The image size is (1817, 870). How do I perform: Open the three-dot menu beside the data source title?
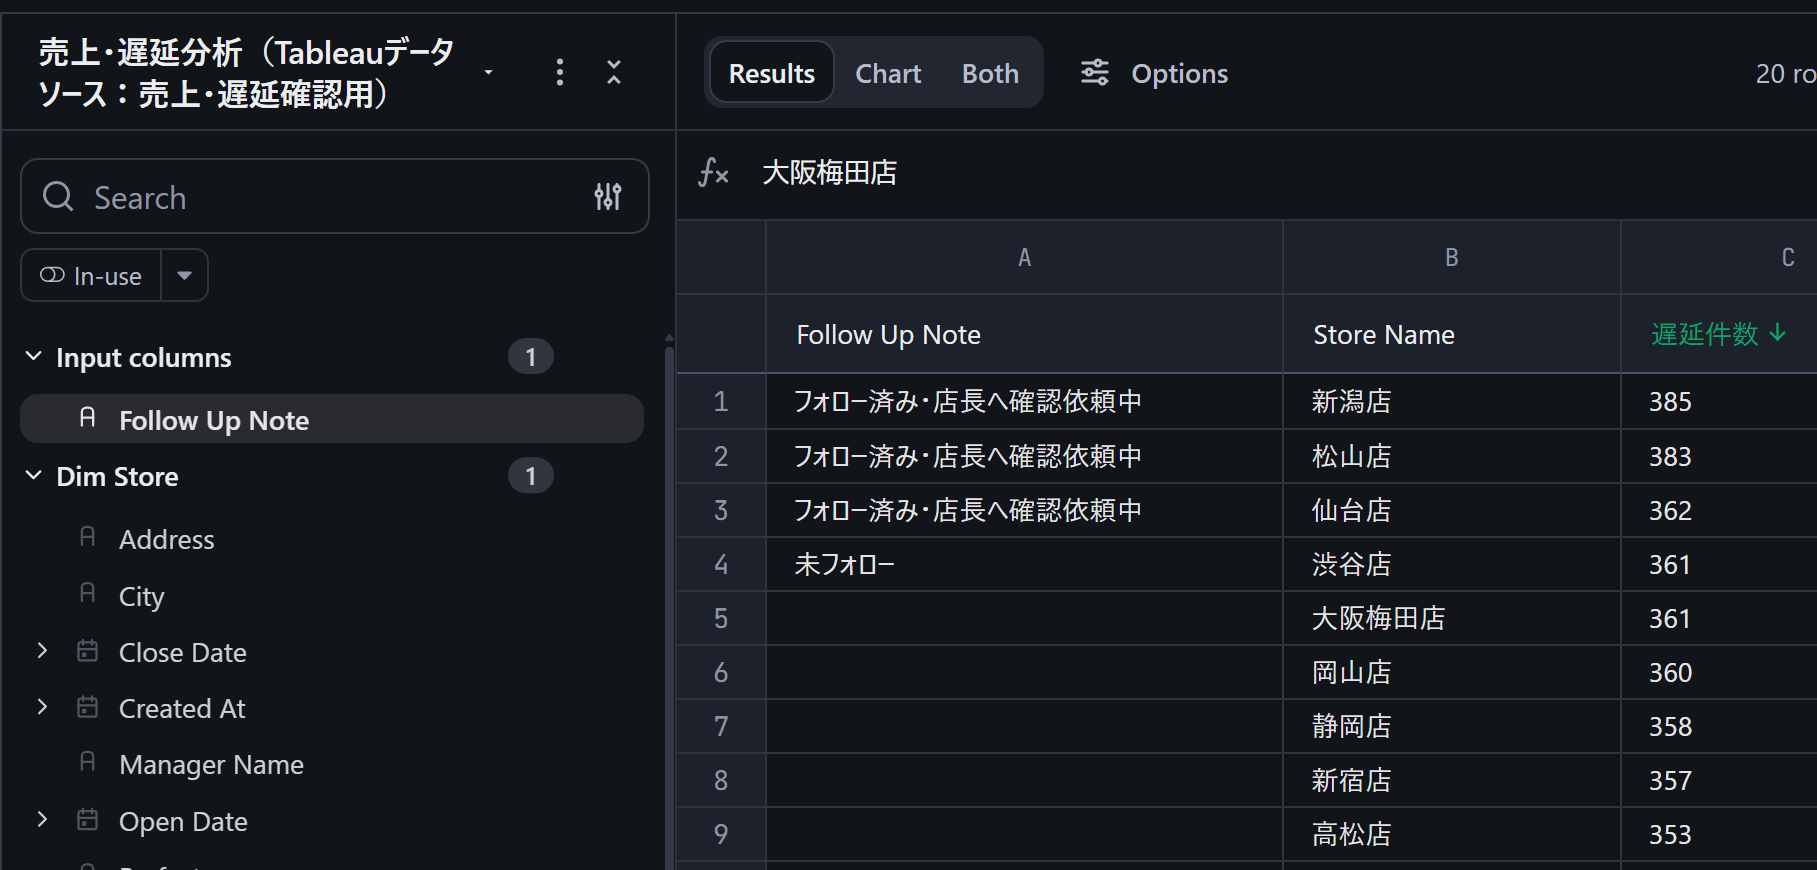pos(560,72)
